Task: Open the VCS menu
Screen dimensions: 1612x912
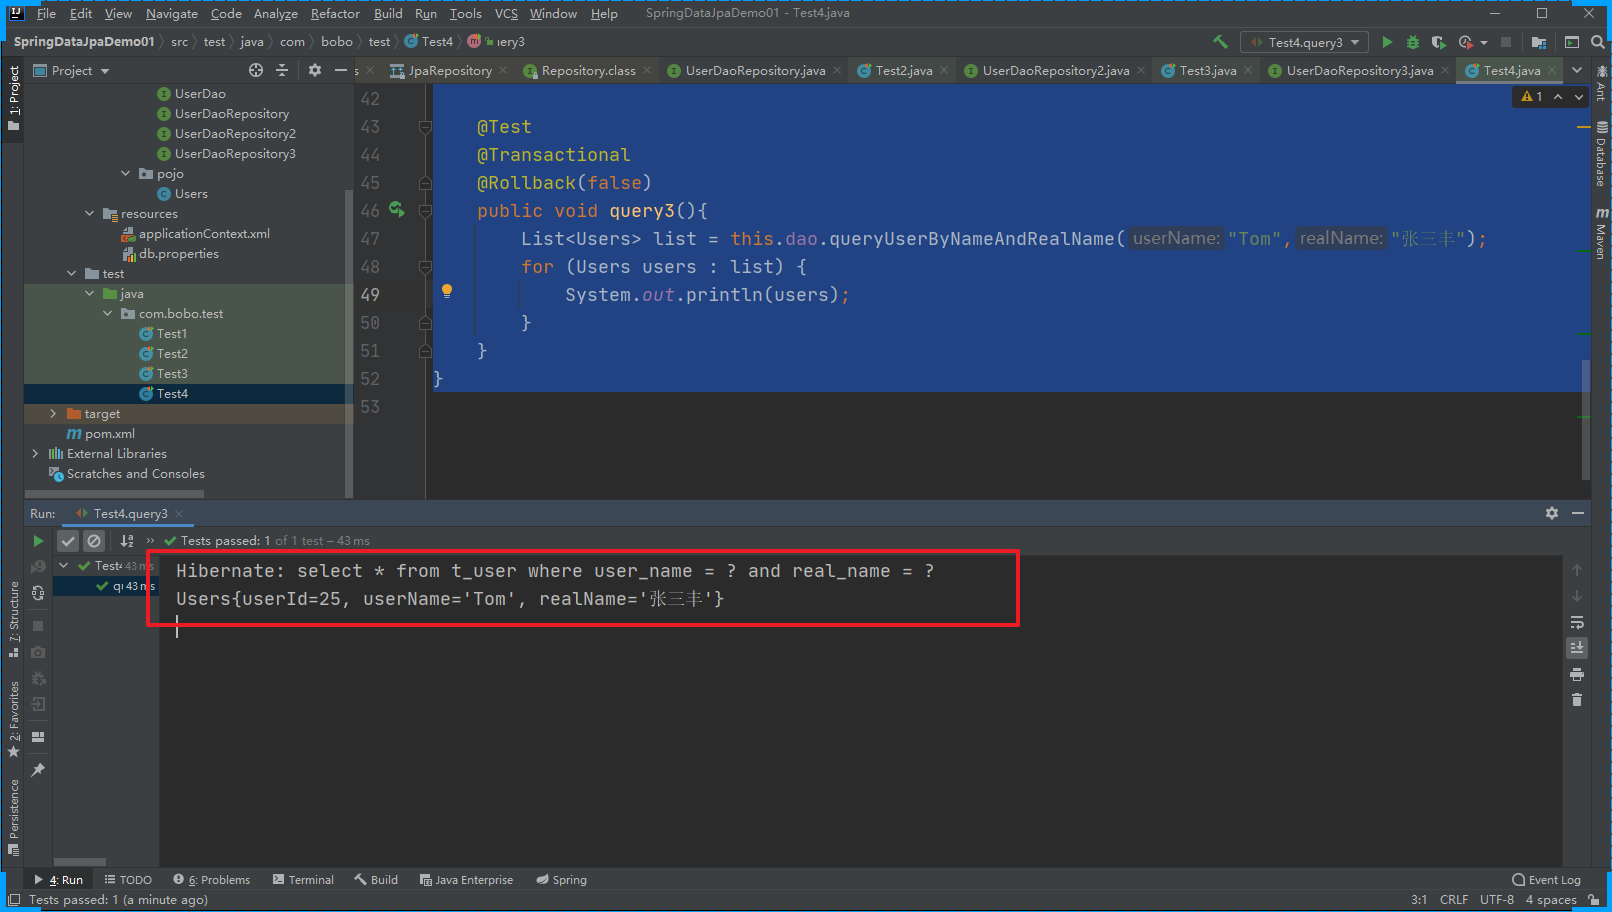Action: [506, 13]
